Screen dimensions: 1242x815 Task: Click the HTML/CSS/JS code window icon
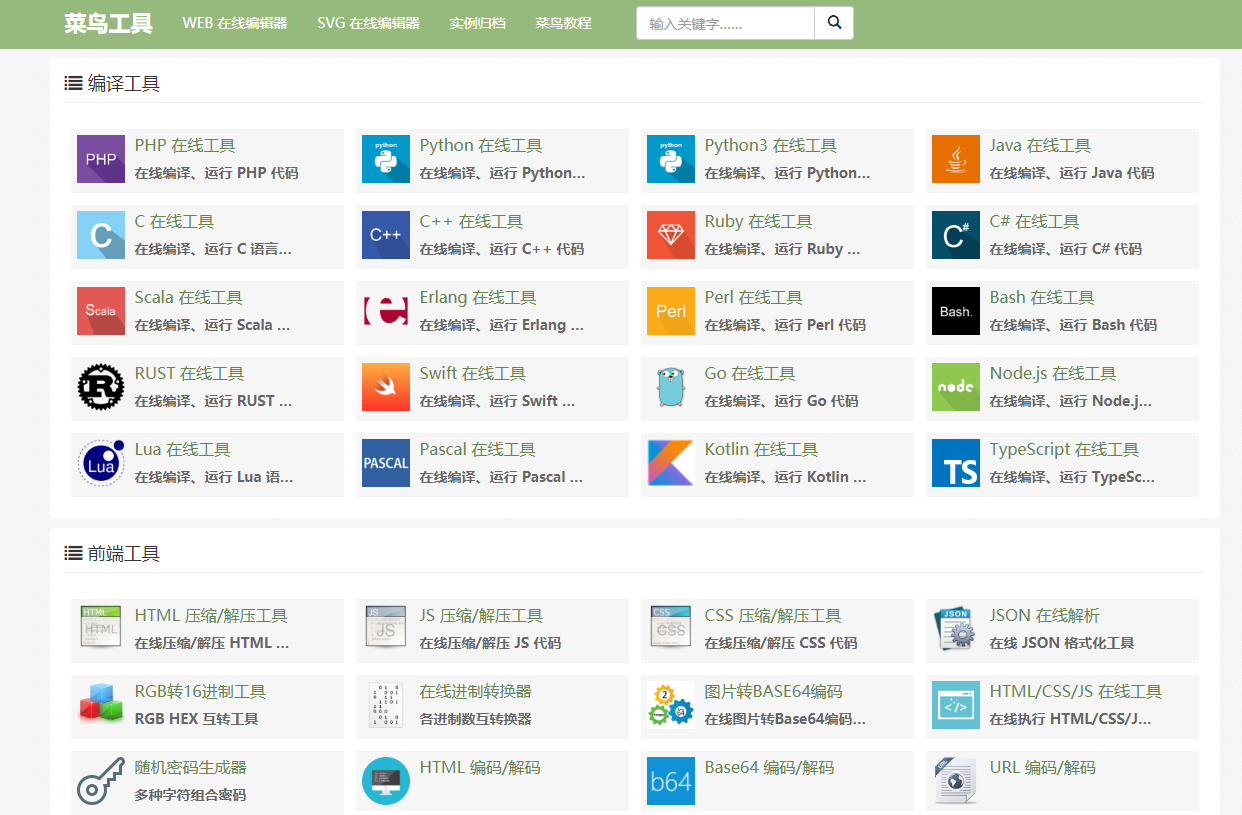(x=956, y=705)
